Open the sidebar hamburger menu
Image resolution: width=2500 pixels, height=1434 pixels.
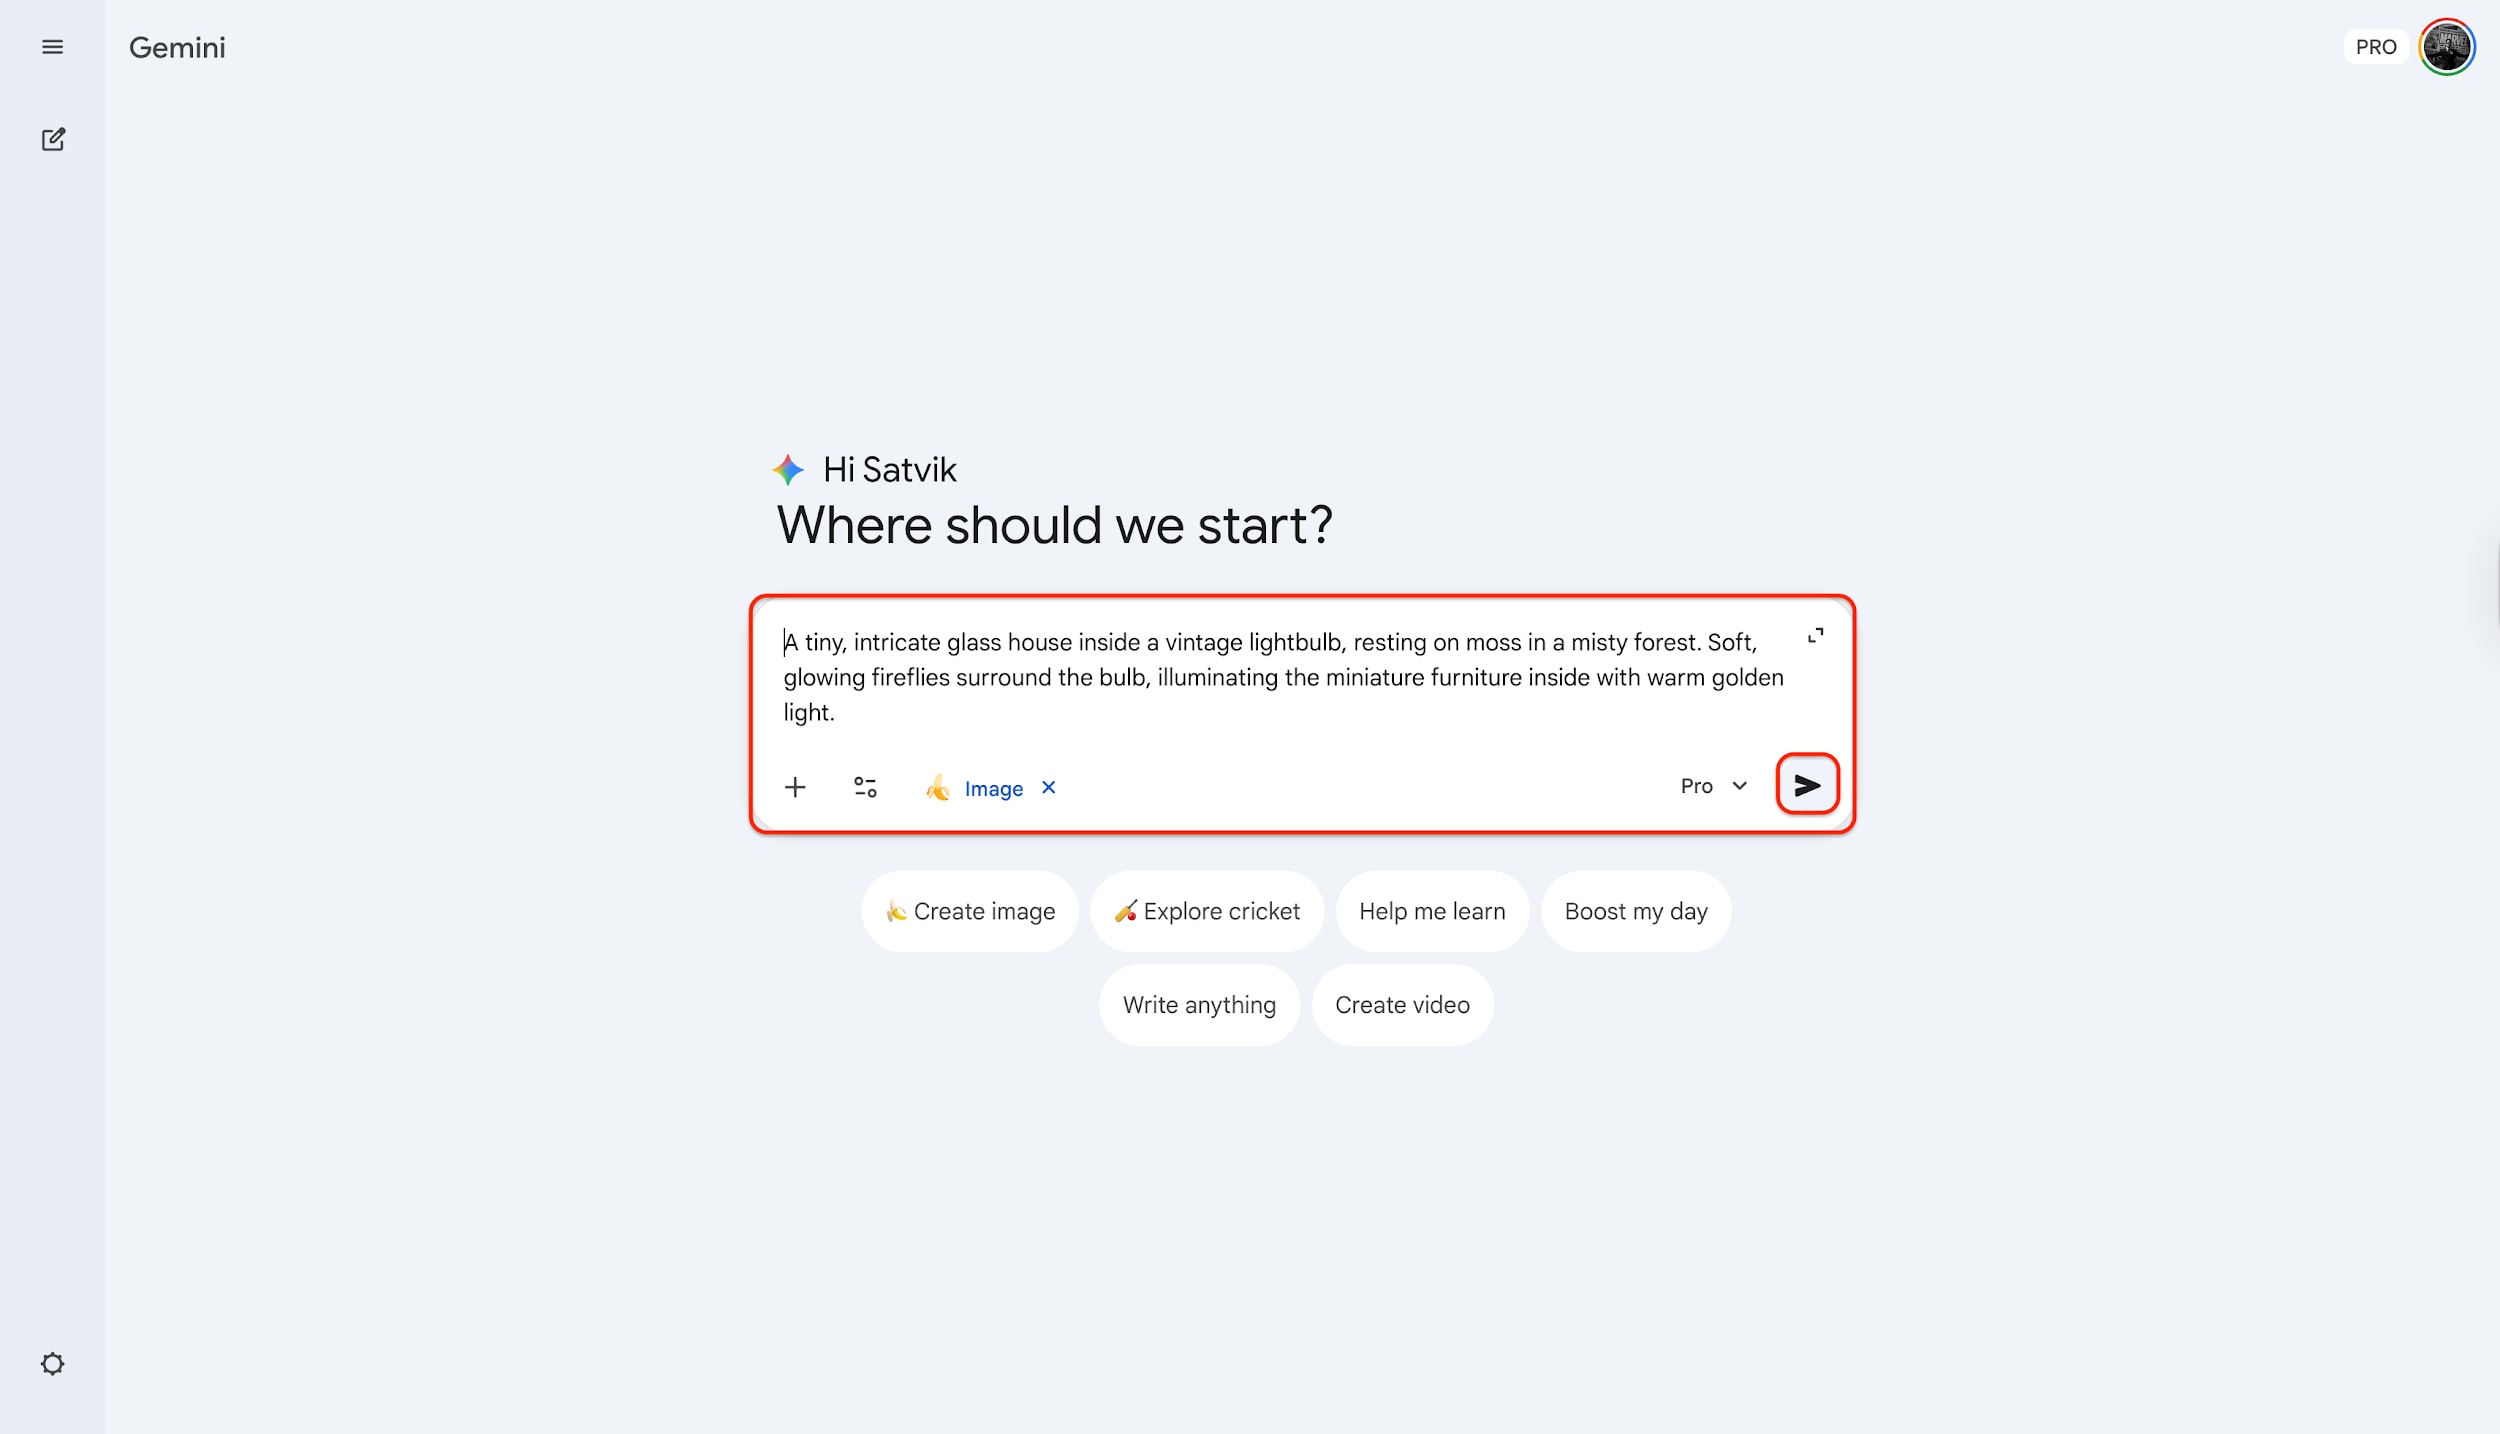53,47
